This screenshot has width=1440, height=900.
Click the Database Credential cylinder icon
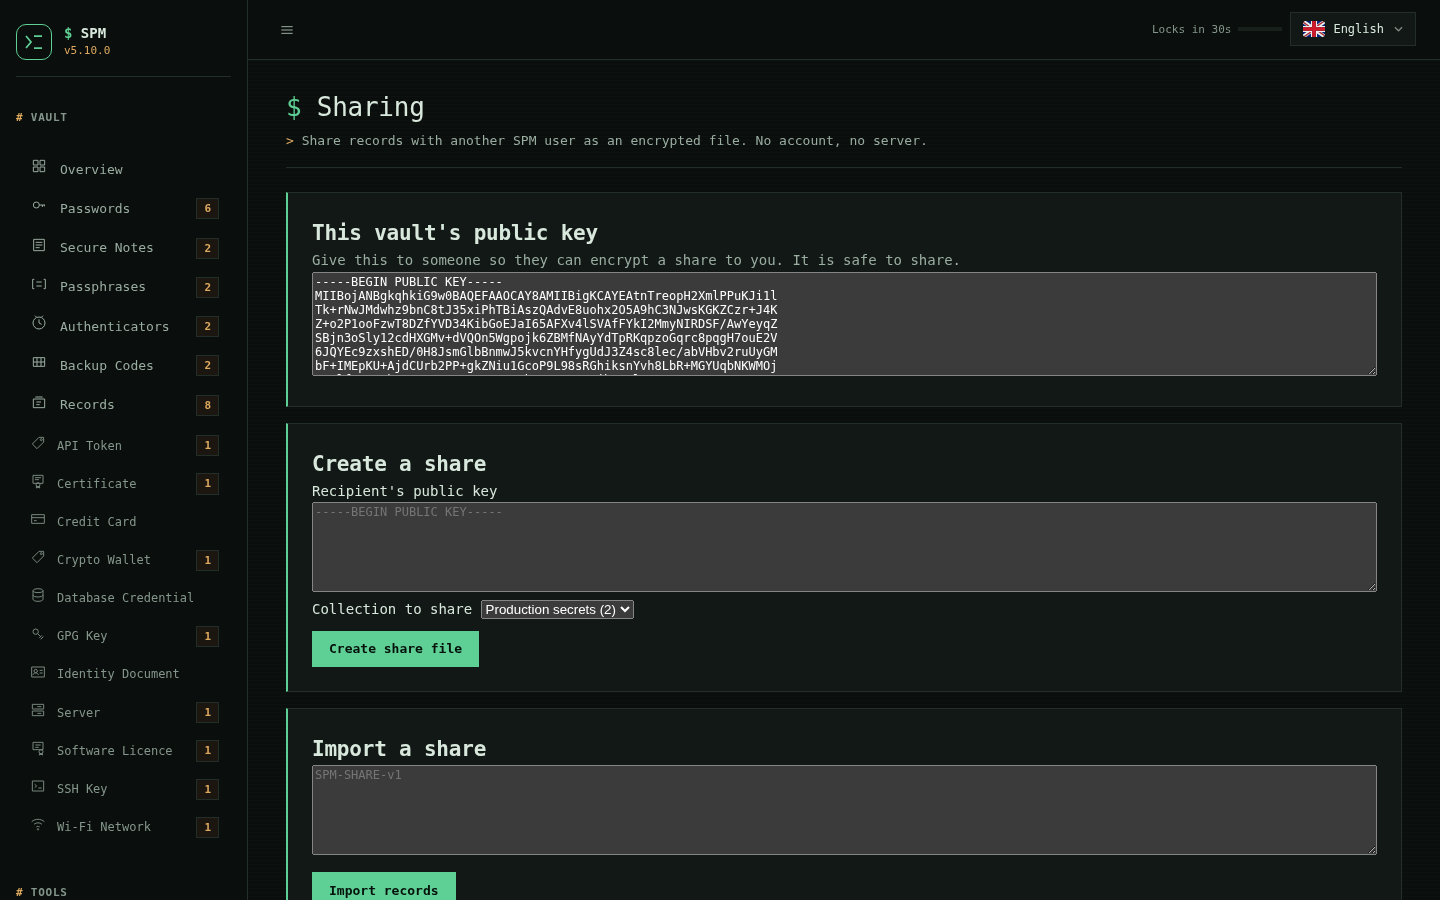coord(38,595)
